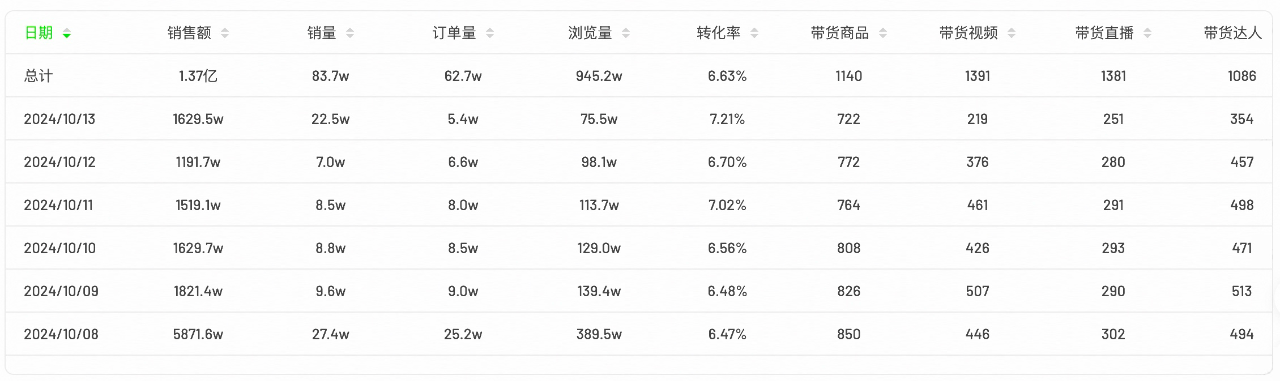Click the 2024/10/10 date entry
Image resolution: width=1280 pixels, height=381 pixels.
[x=60, y=248]
